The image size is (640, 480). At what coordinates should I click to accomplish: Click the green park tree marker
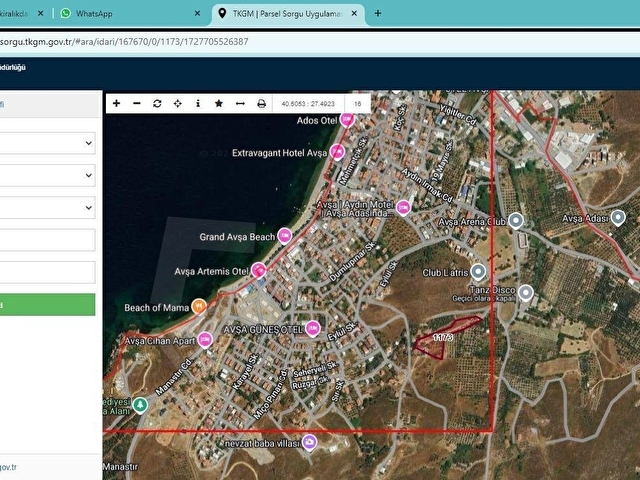[x=140, y=405]
